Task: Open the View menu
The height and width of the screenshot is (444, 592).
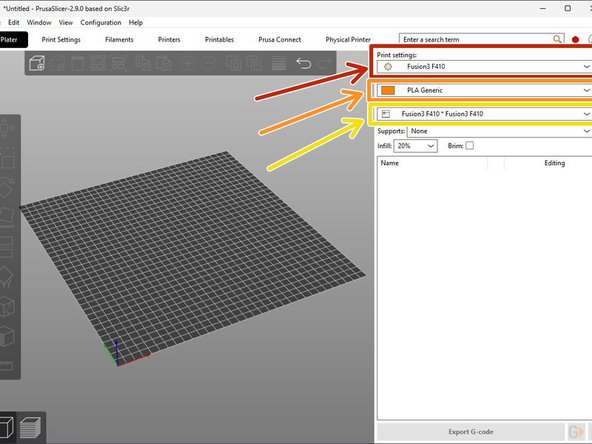Action: (x=66, y=22)
